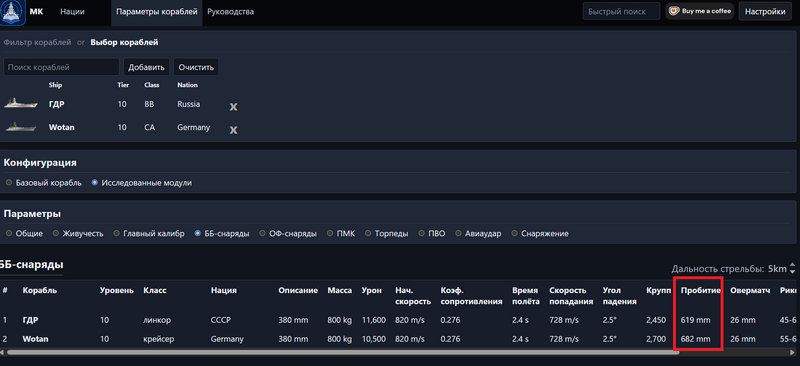This screenshot has height=366, width=800.
Task: Open the Настройки button
Action: coord(765,11)
